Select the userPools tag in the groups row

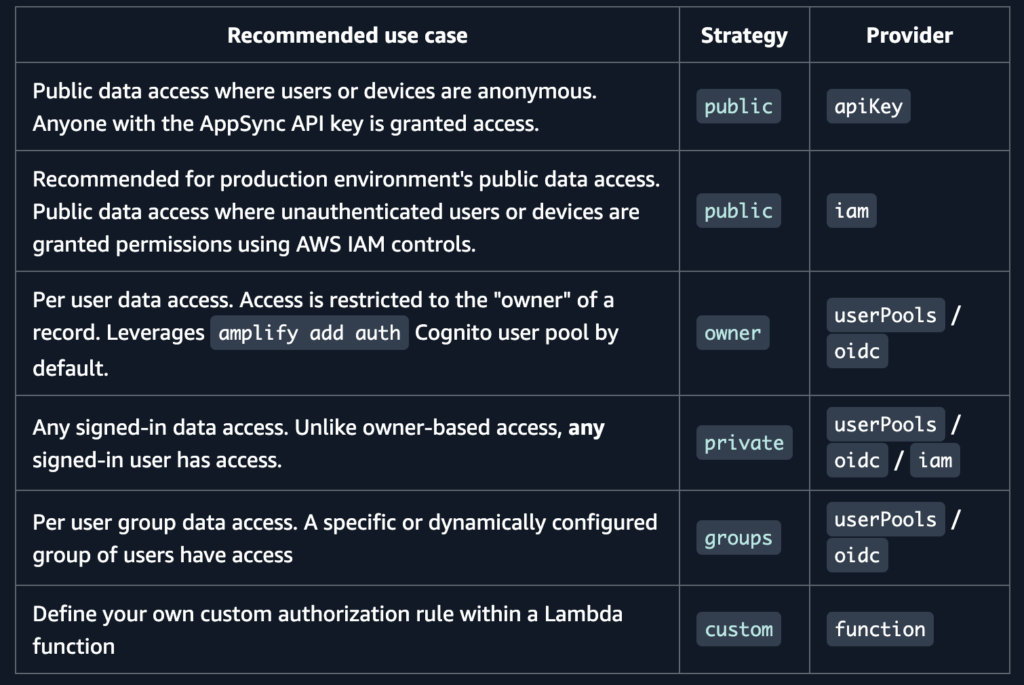[885, 520]
